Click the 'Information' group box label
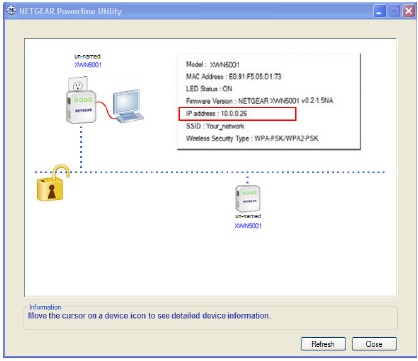Viewport: 418px width, 361px height. (x=45, y=307)
